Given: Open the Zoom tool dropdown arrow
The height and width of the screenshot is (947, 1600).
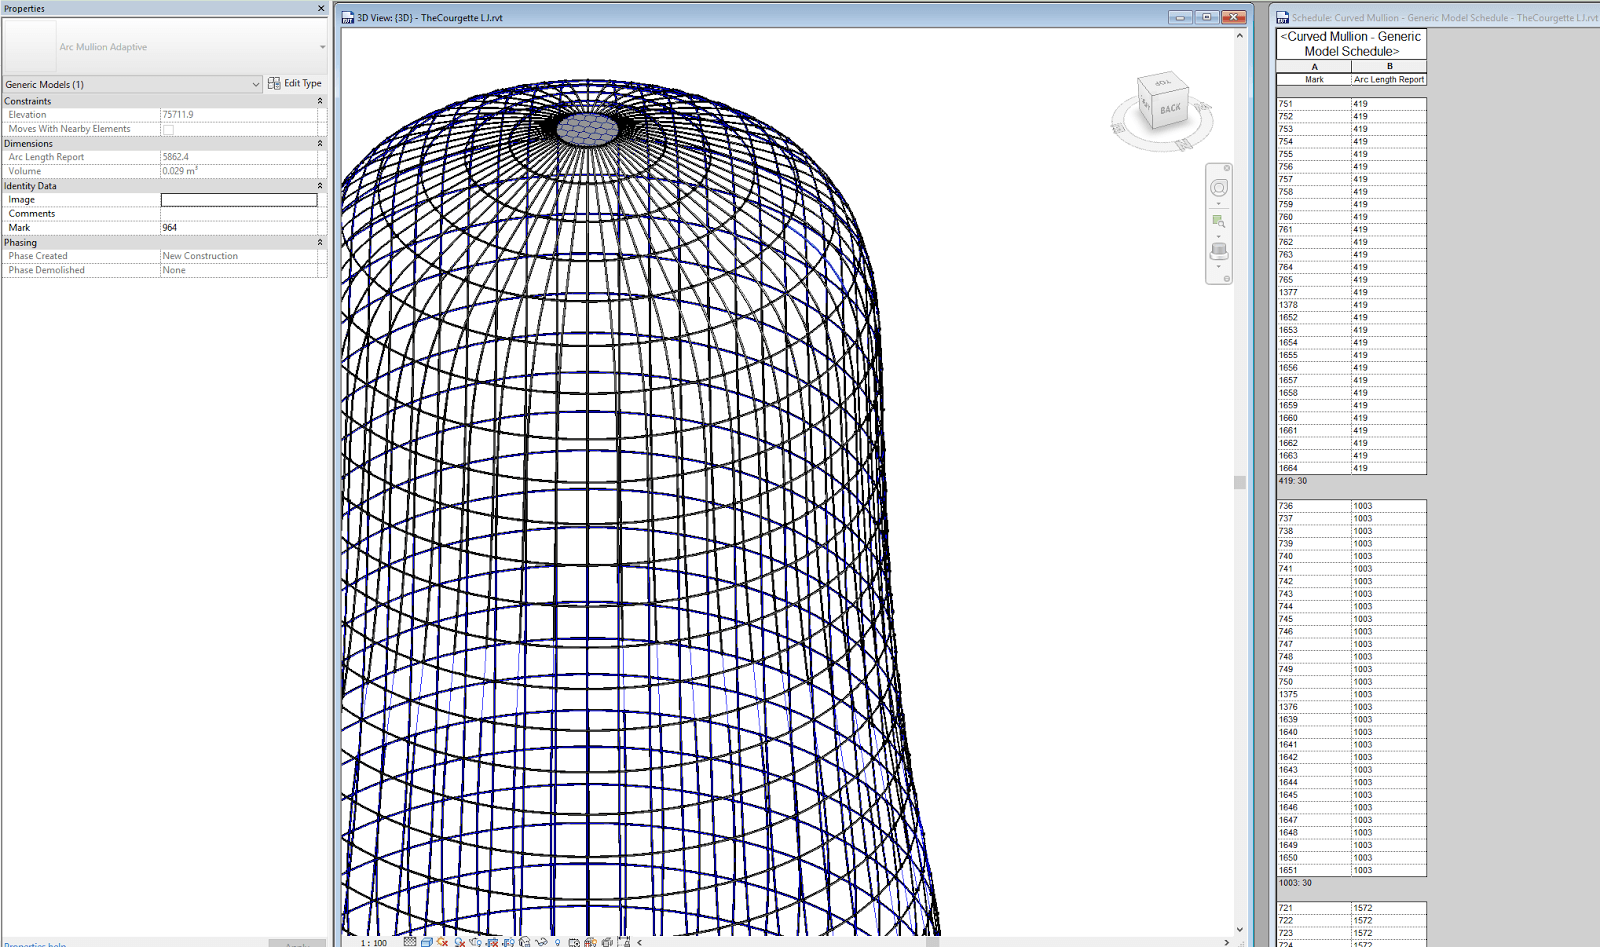Looking at the screenshot, I should click(x=1218, y=236).
